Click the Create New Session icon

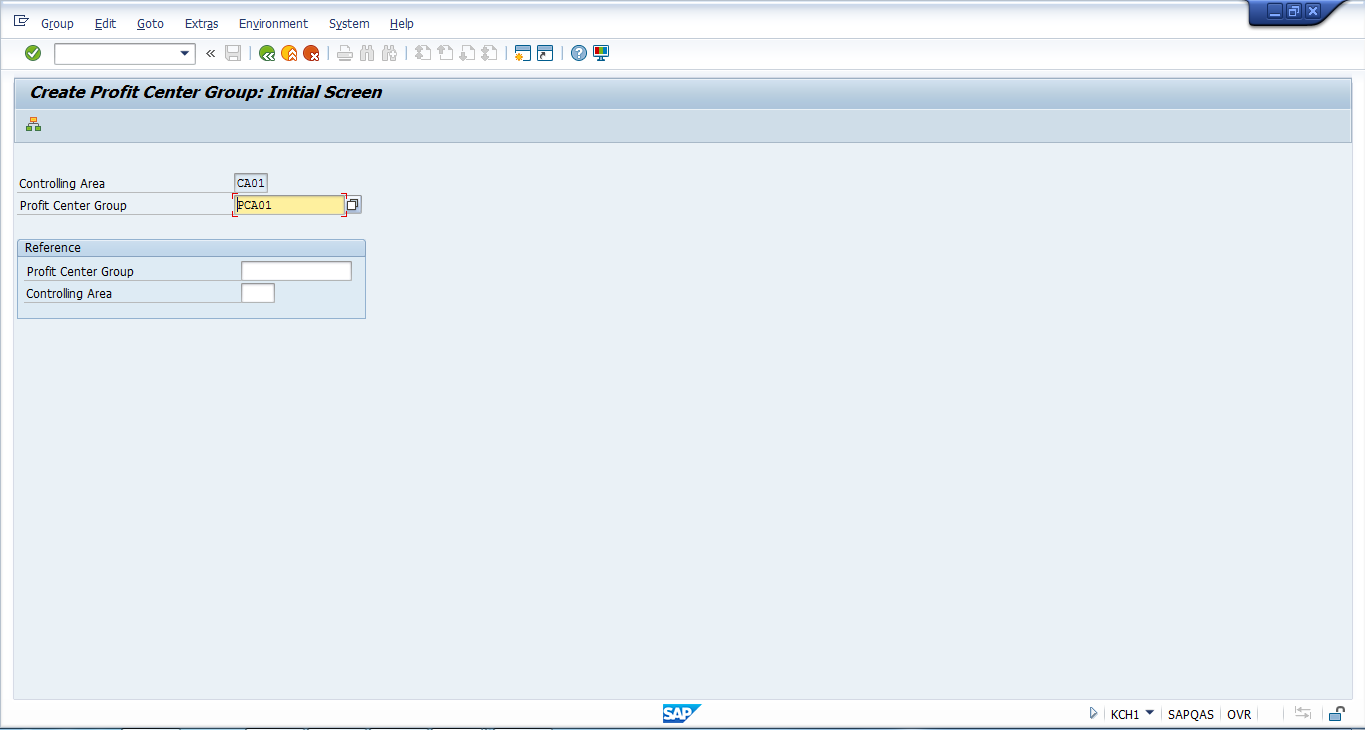(522, 53)
